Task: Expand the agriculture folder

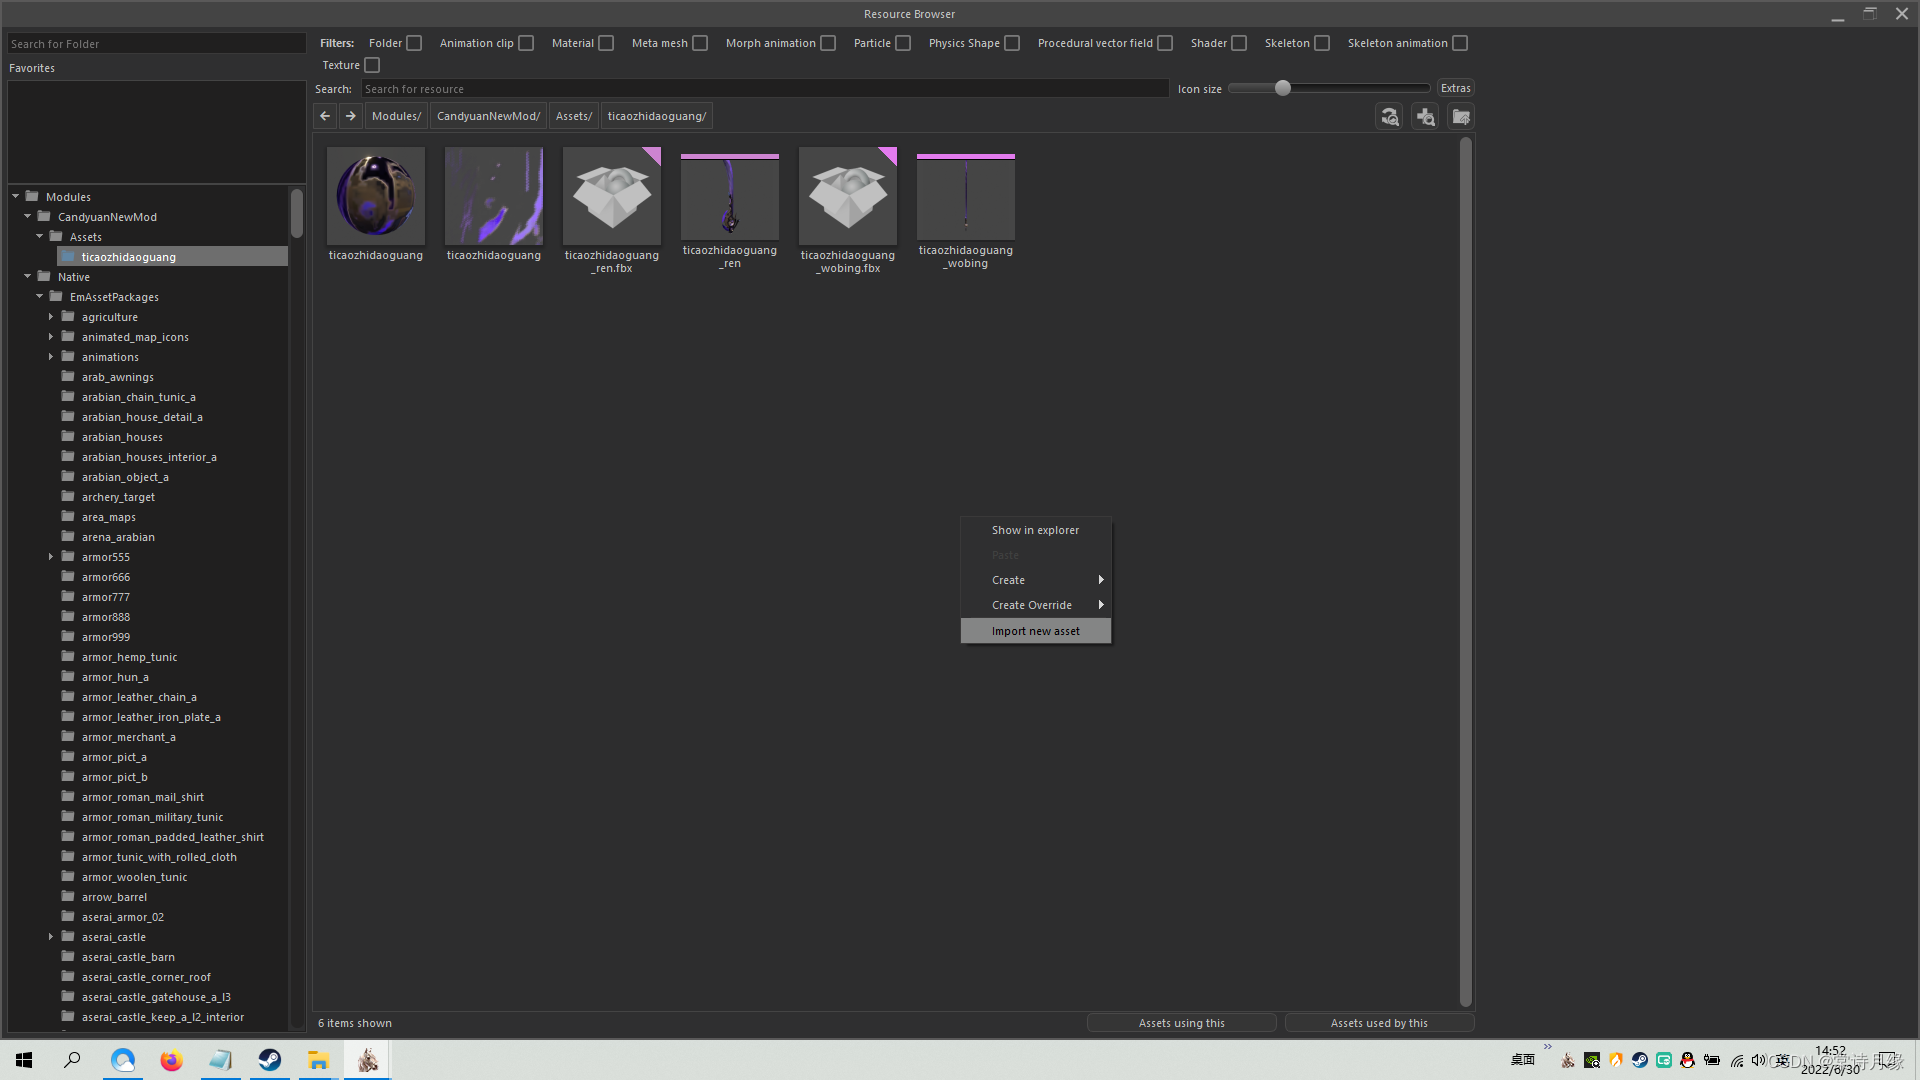Action: click(x=51, y=317)
